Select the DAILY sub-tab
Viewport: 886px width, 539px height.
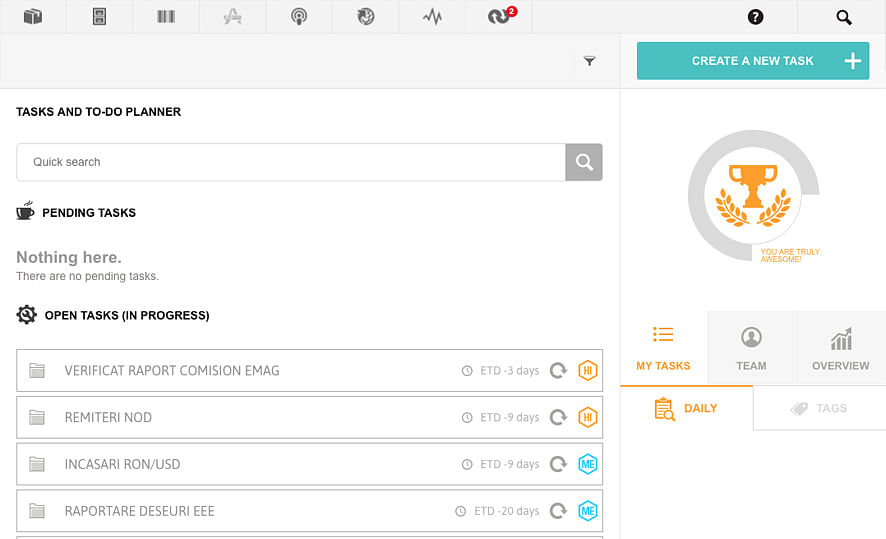686,408
